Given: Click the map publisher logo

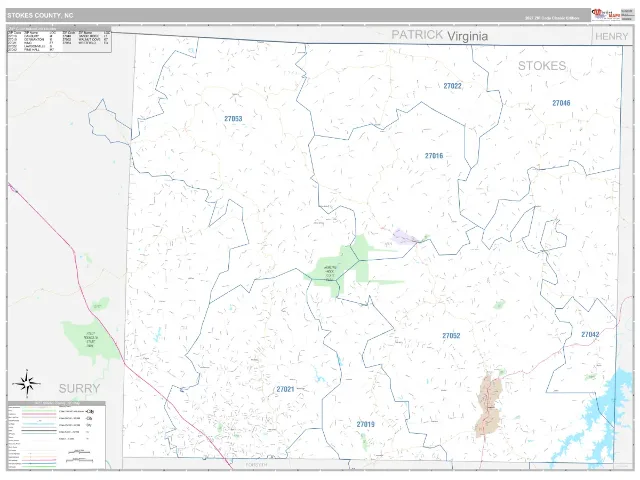Looking at the screenshot, I should 606,15.
